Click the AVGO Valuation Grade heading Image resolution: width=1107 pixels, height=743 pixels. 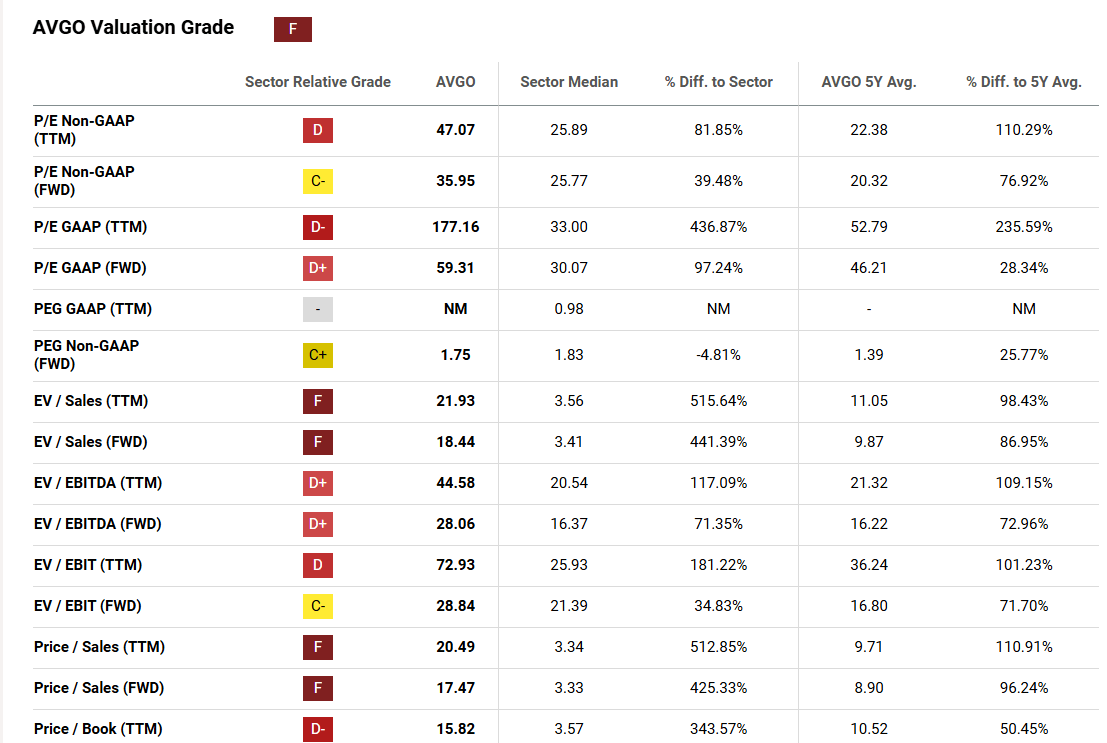[x=133, y=28]
